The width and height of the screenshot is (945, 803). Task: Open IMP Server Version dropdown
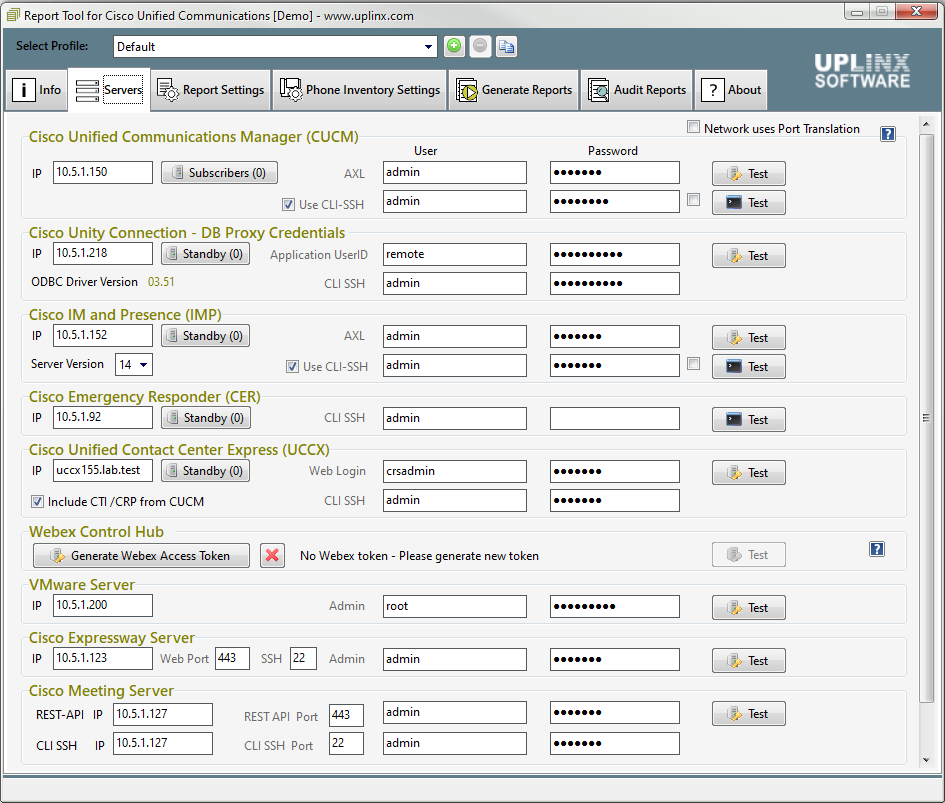143,365
